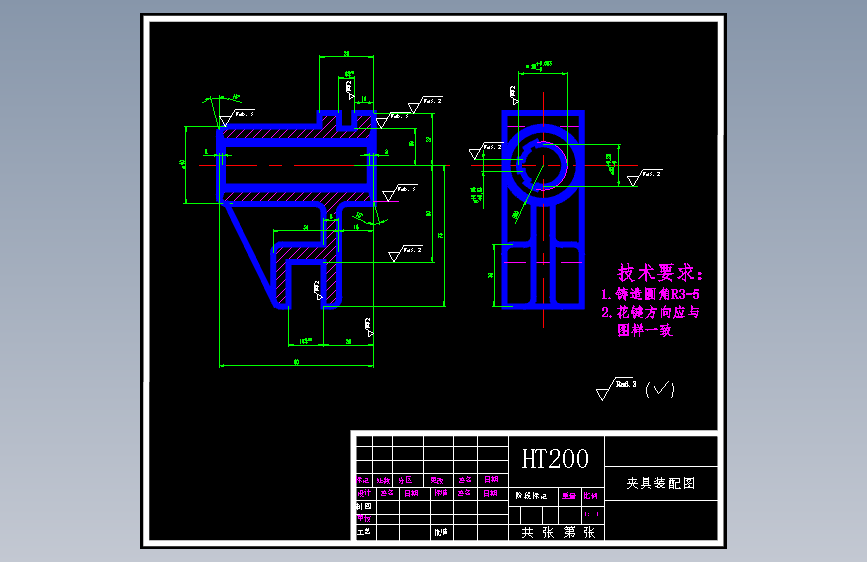Select the 审核 row label
The height and width of the screenshot is (562, 867).
(364, 519)
